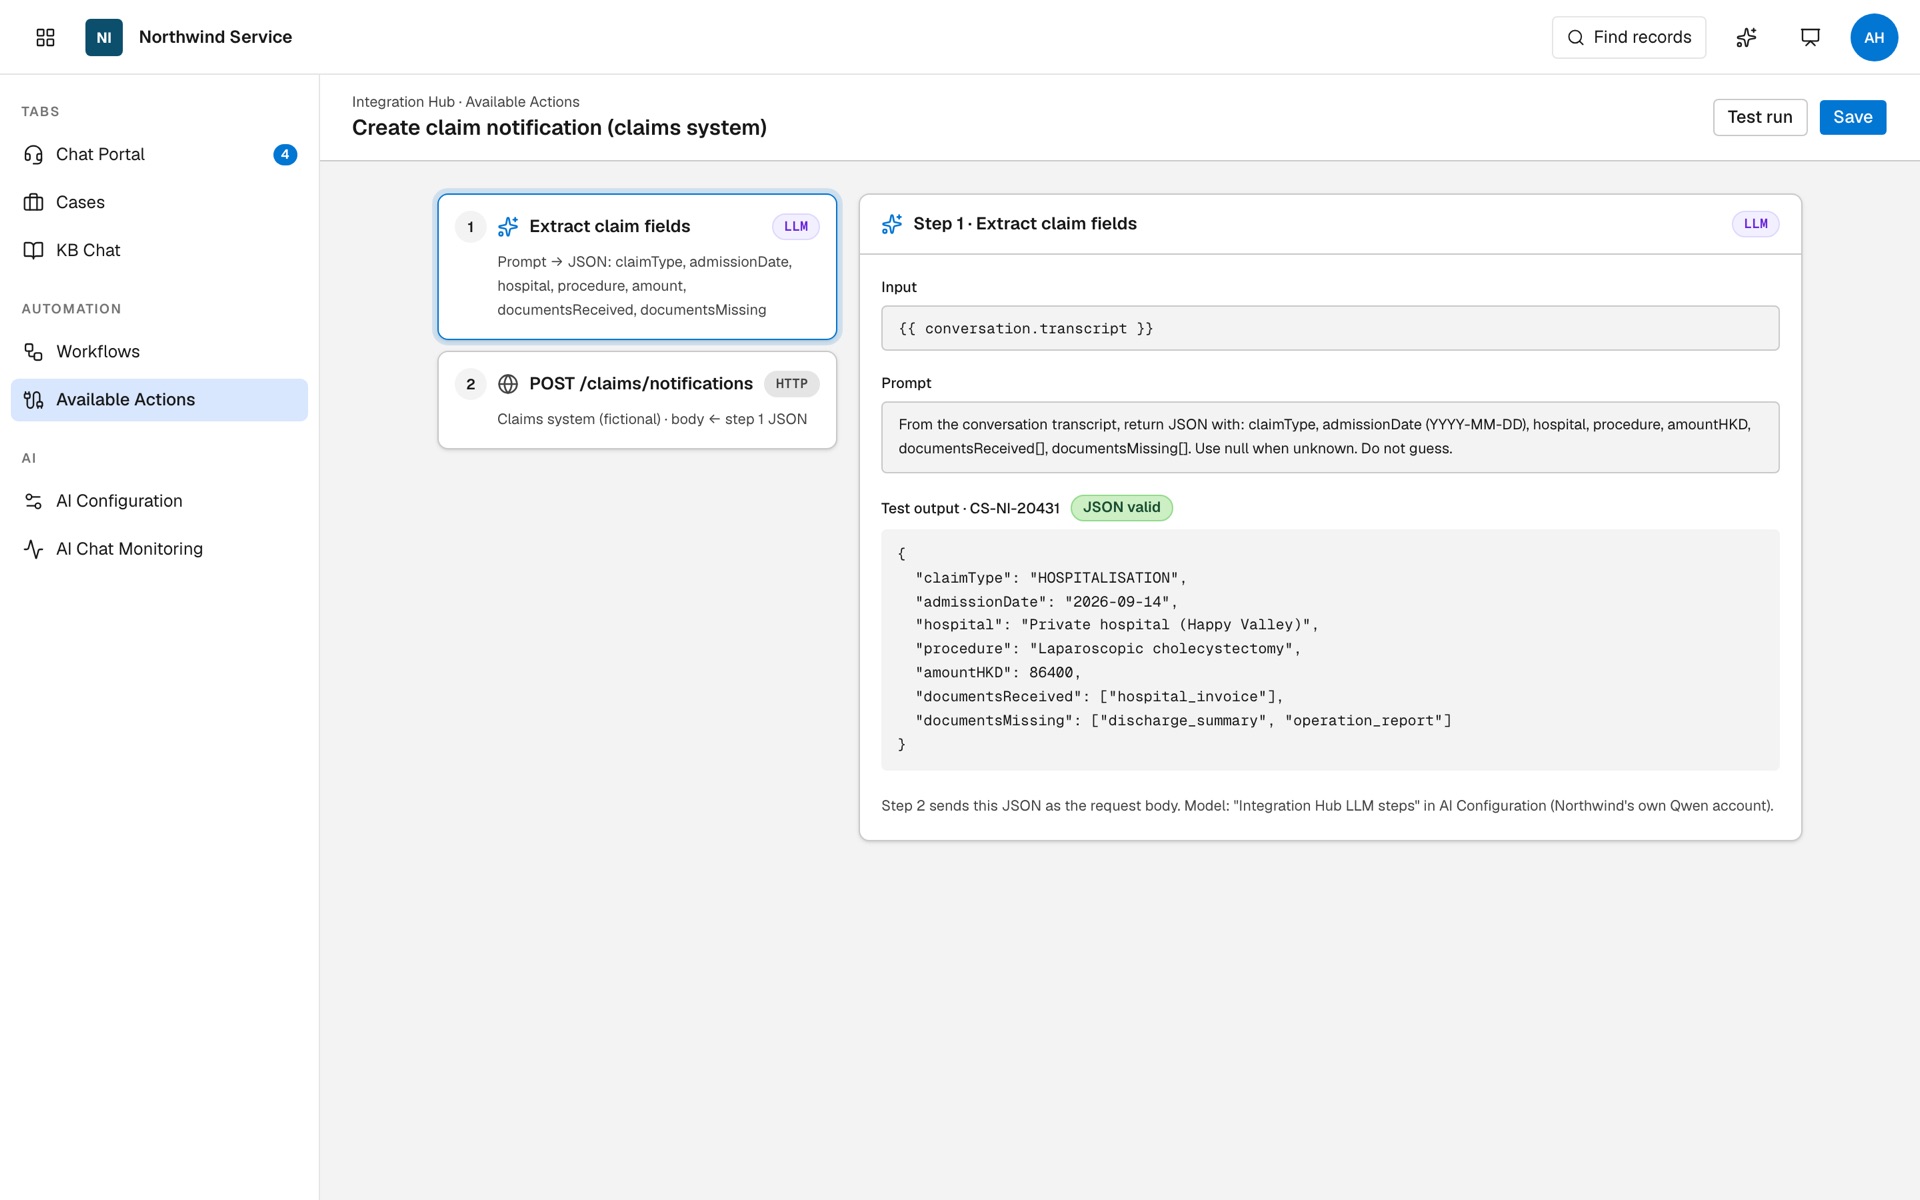Click the LLM badge in Step 1 panel header
The height and width of the screenshot is (1200, 1920).
[1755, 224]
